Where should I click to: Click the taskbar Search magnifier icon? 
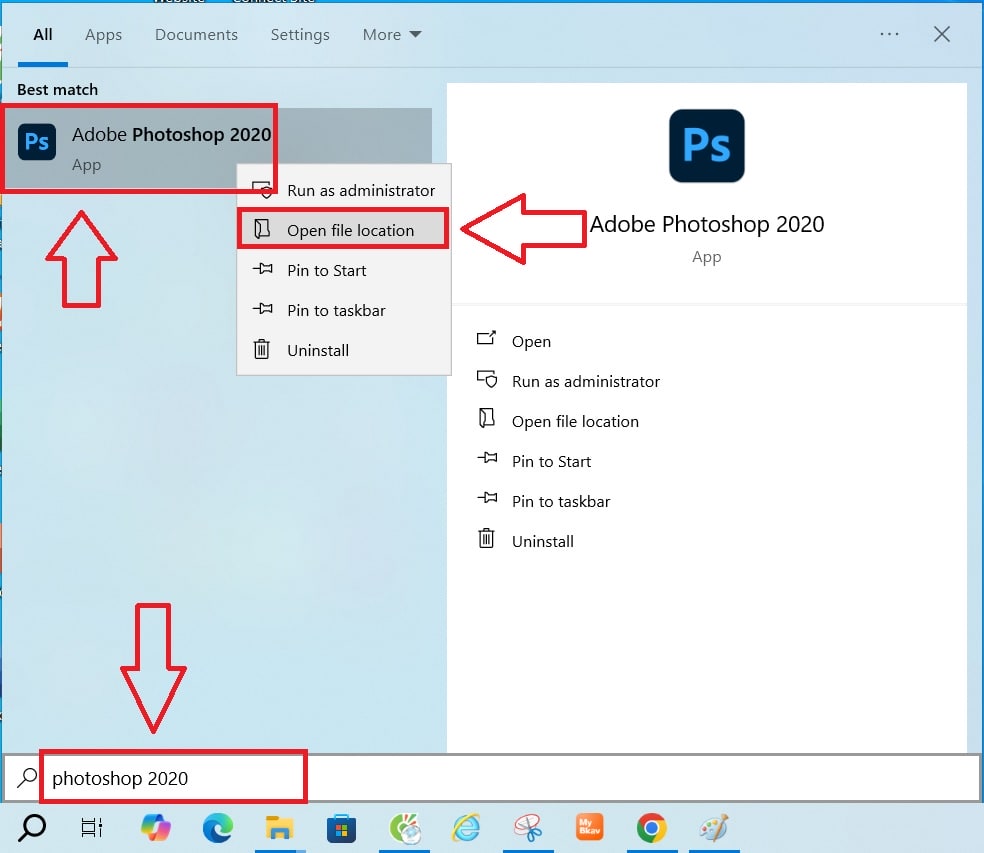(31, 828)
